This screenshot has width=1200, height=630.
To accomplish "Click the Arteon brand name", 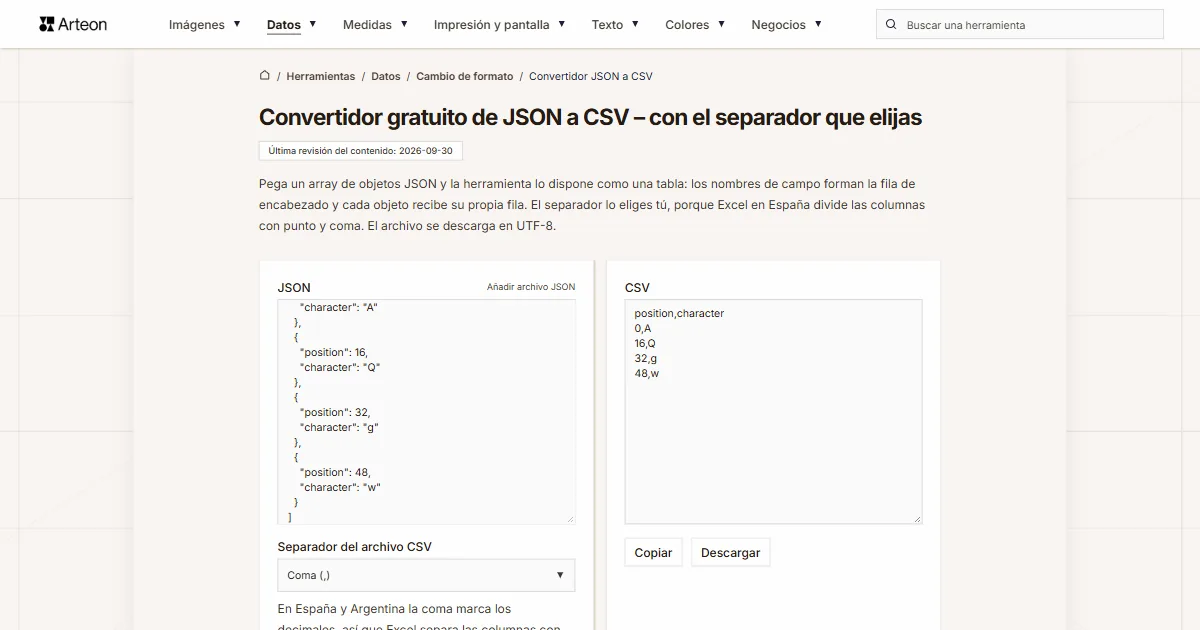I will click(x=83, y=24).
